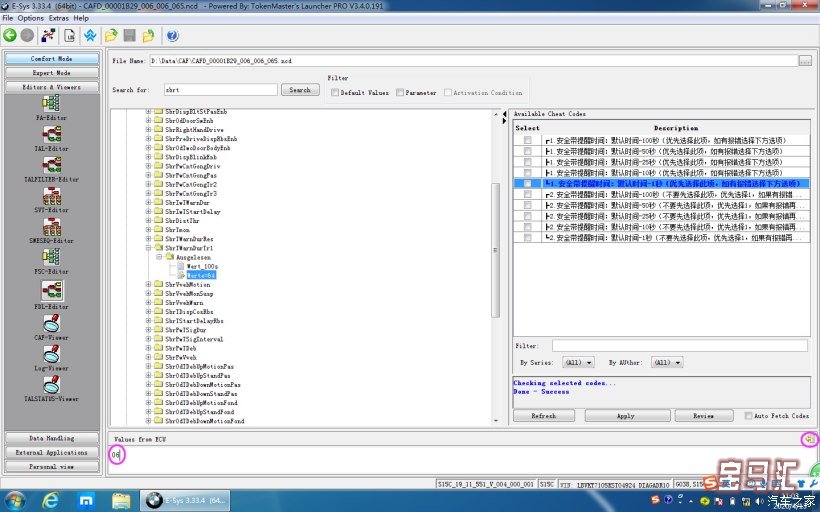This screenshot has width=820, height=512.
Task: Click the Review button
Action: (x=703, y=416)
